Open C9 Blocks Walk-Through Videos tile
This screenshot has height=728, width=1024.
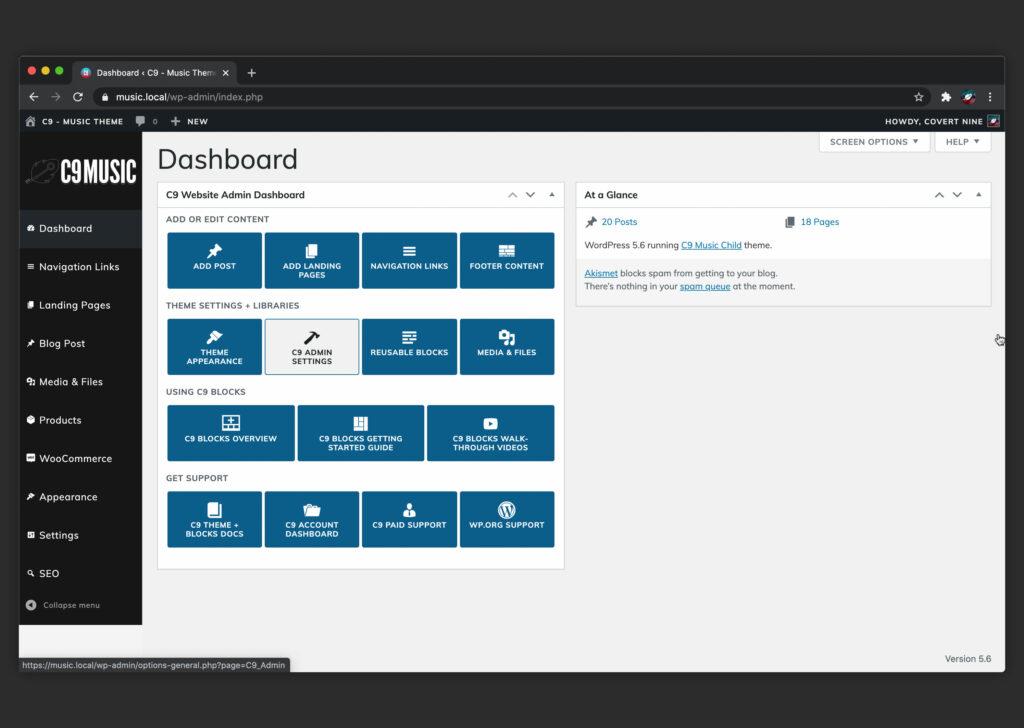pos(490,432)
